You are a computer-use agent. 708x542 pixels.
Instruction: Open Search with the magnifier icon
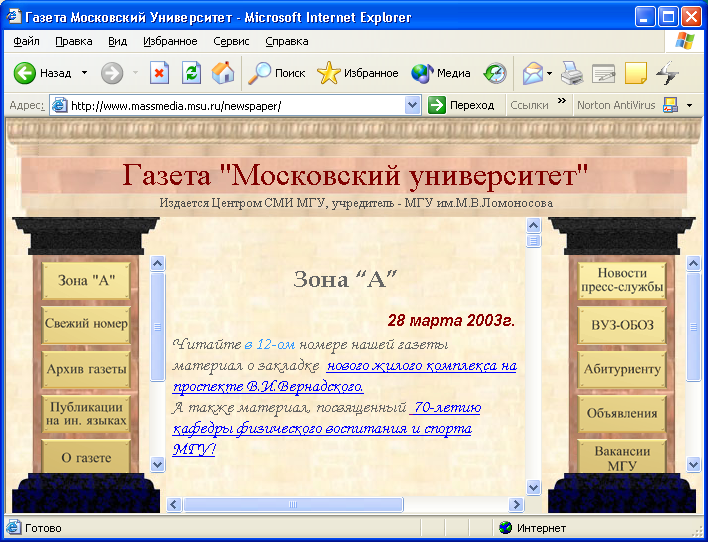pyautogui.click(x=260, y=73)
